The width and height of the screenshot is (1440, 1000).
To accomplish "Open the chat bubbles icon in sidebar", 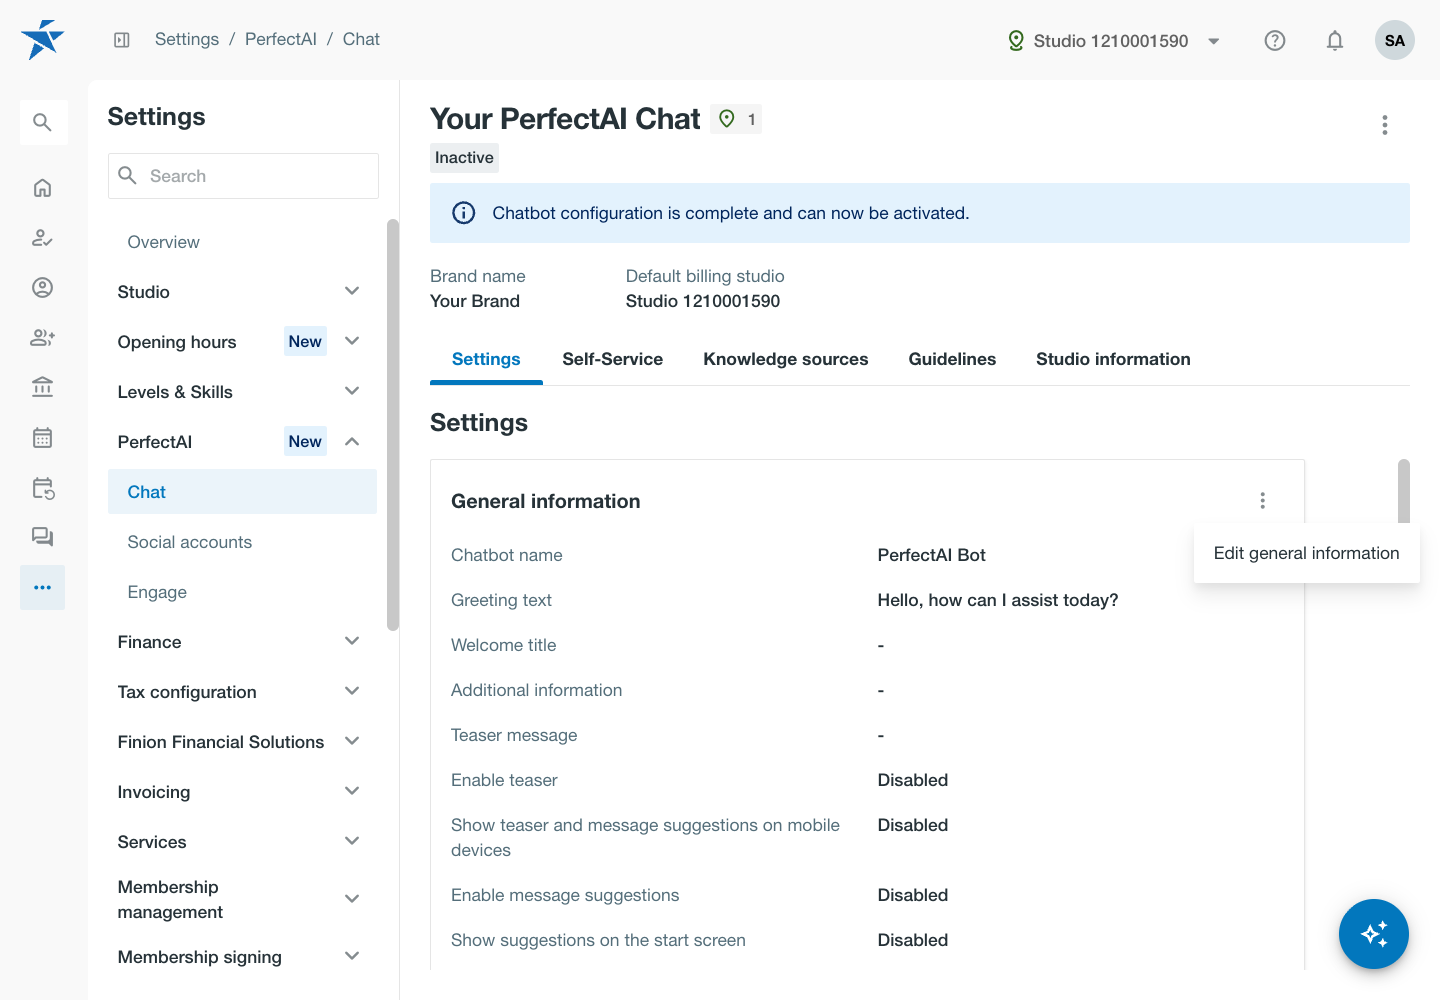I will point(42,537).
